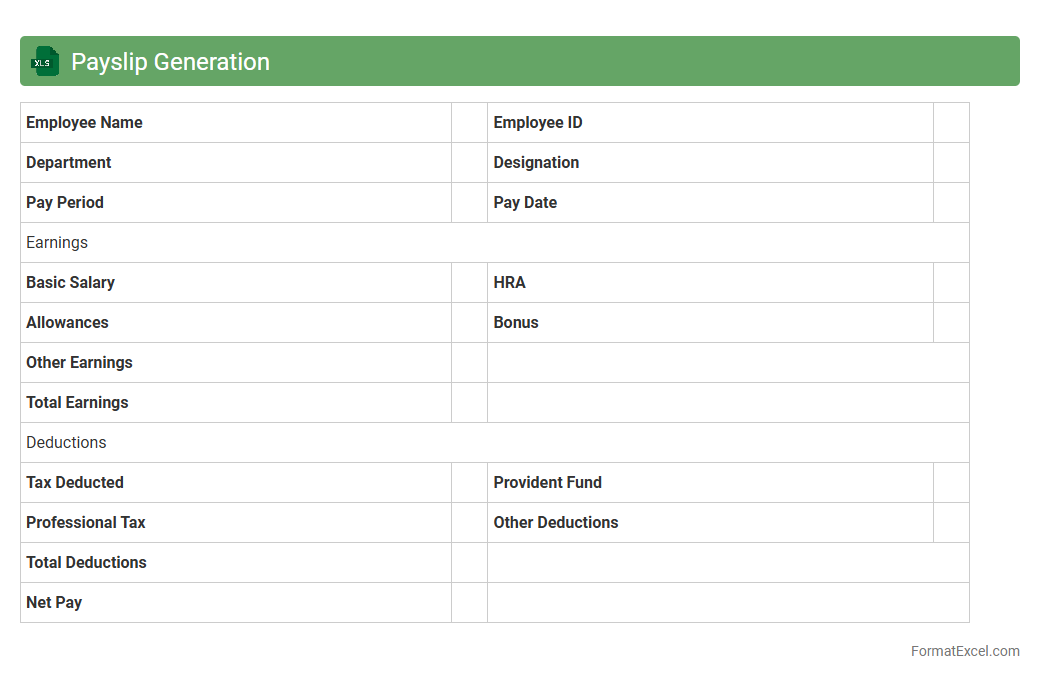Click the value cell beside Net Pay

coord(469,603)
